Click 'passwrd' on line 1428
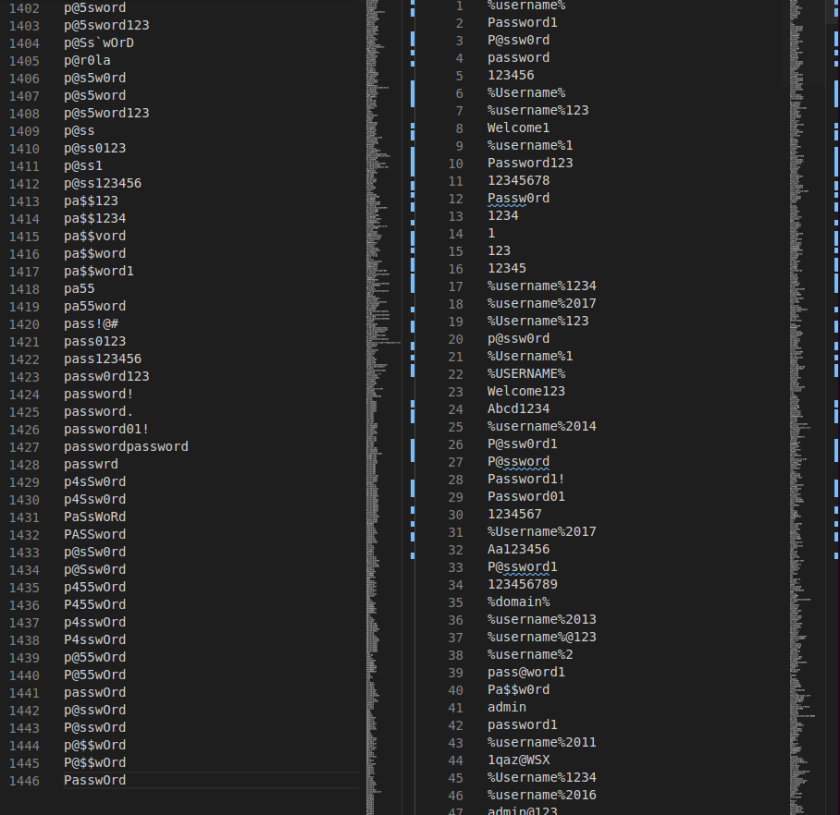This screenshot has width=840, height=815. point(91,465)
